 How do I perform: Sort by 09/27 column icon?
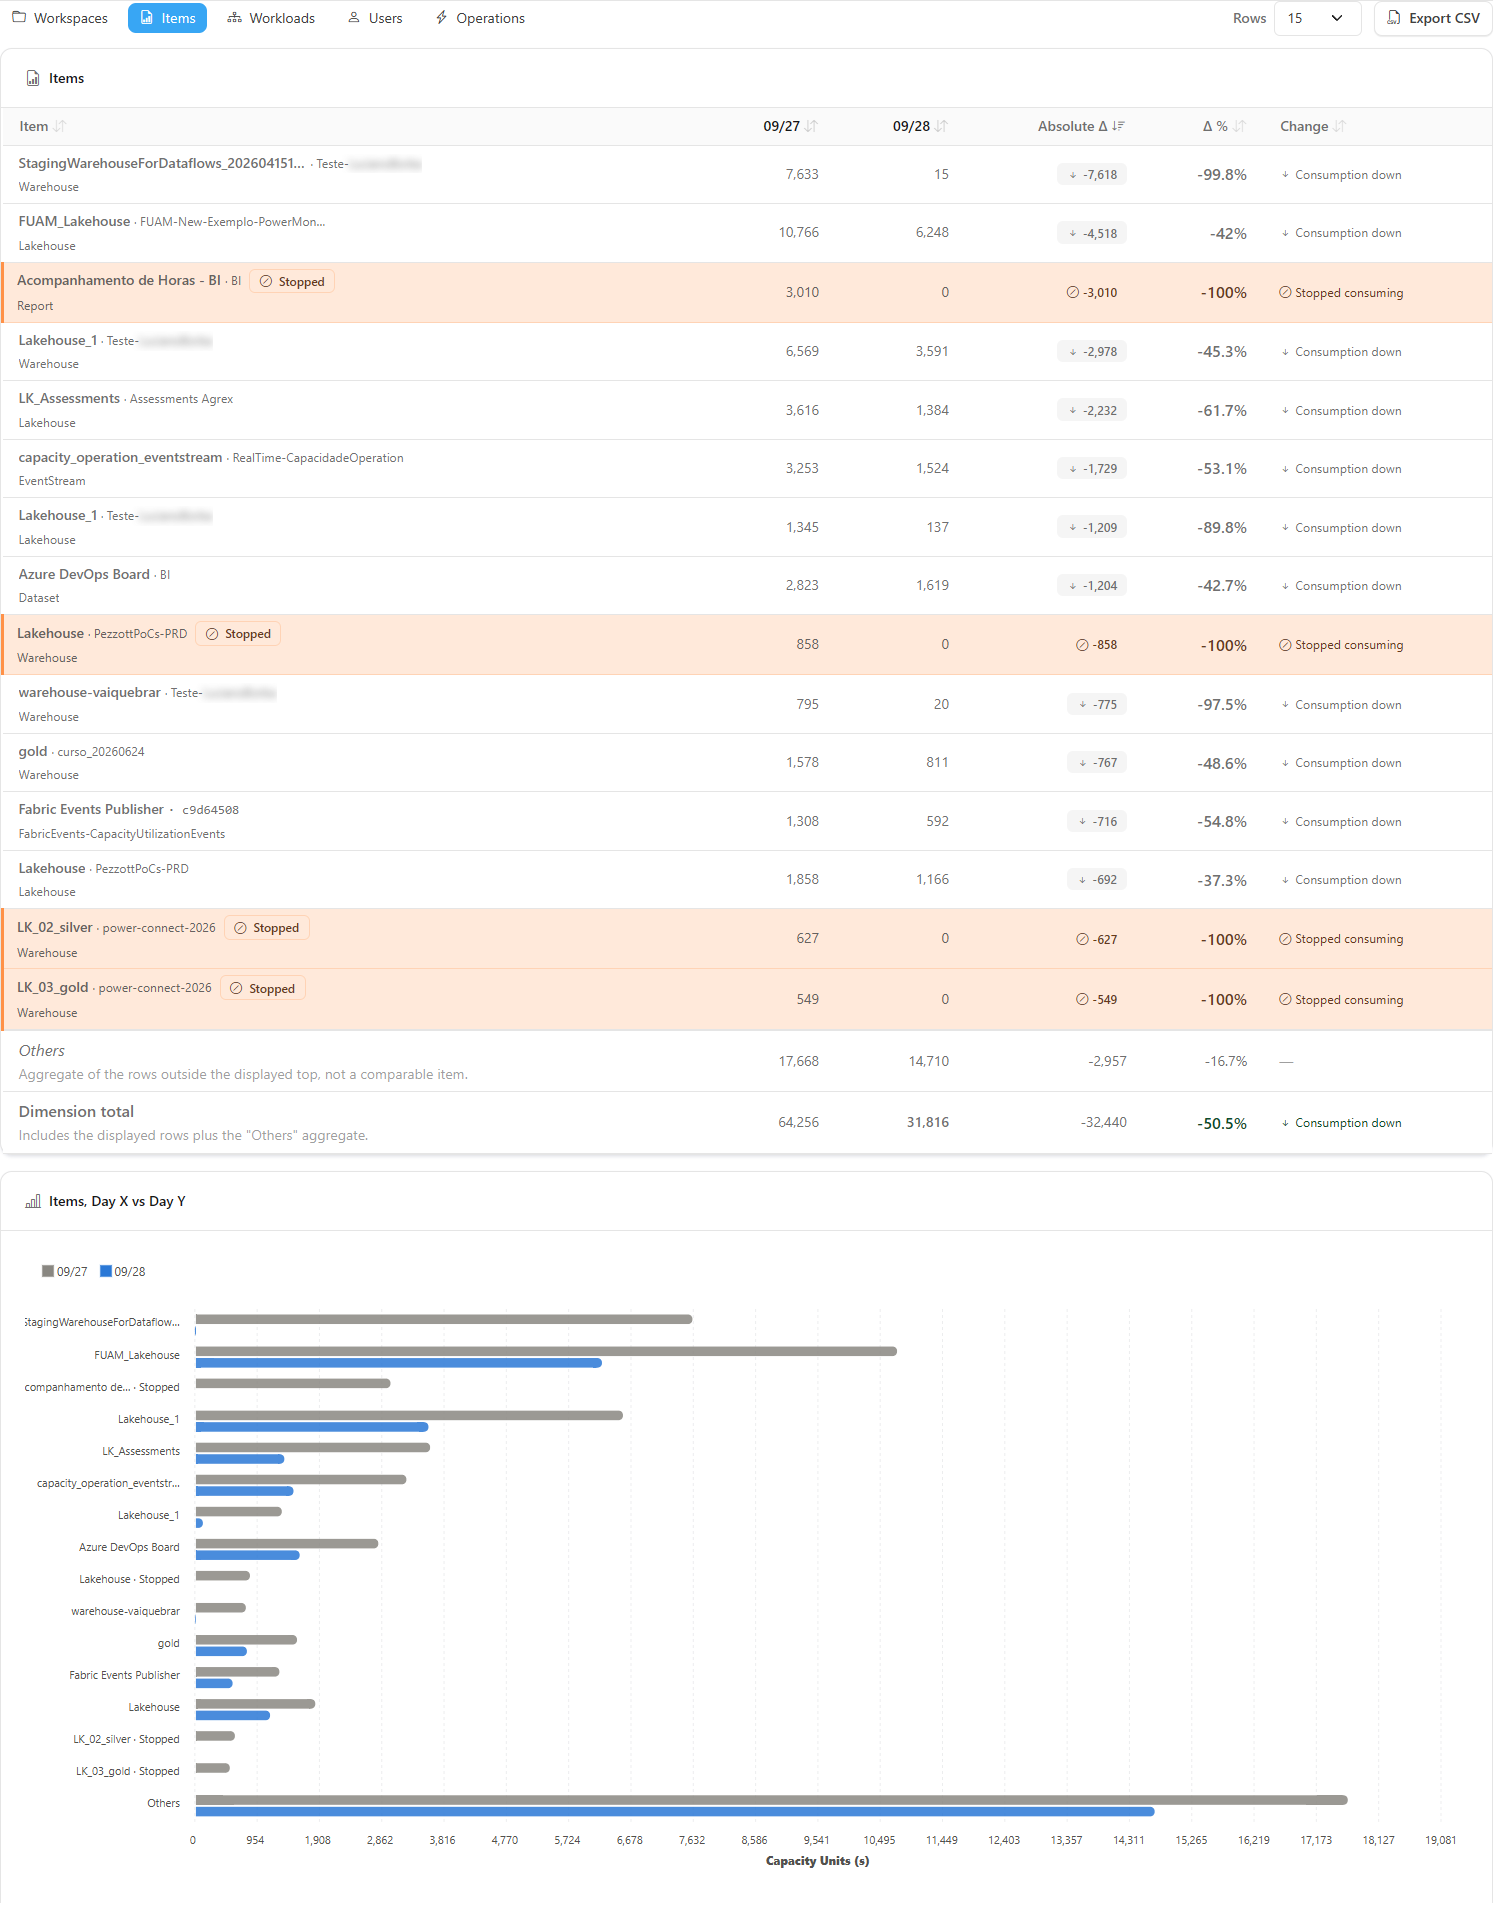811,126
